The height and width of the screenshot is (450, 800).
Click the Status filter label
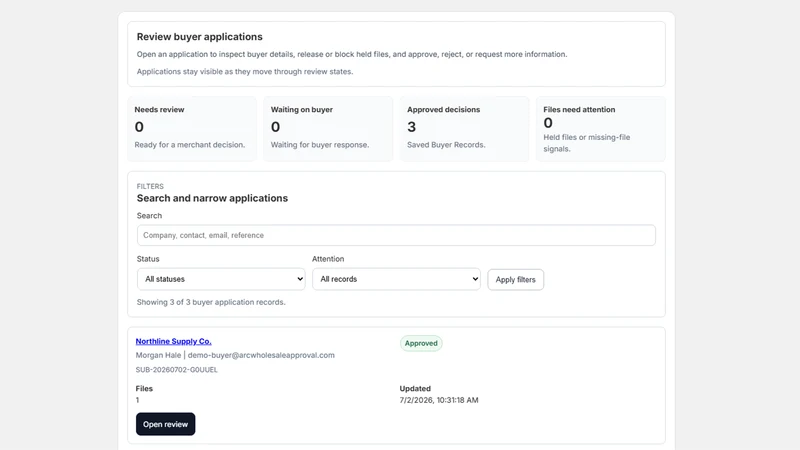148,259
